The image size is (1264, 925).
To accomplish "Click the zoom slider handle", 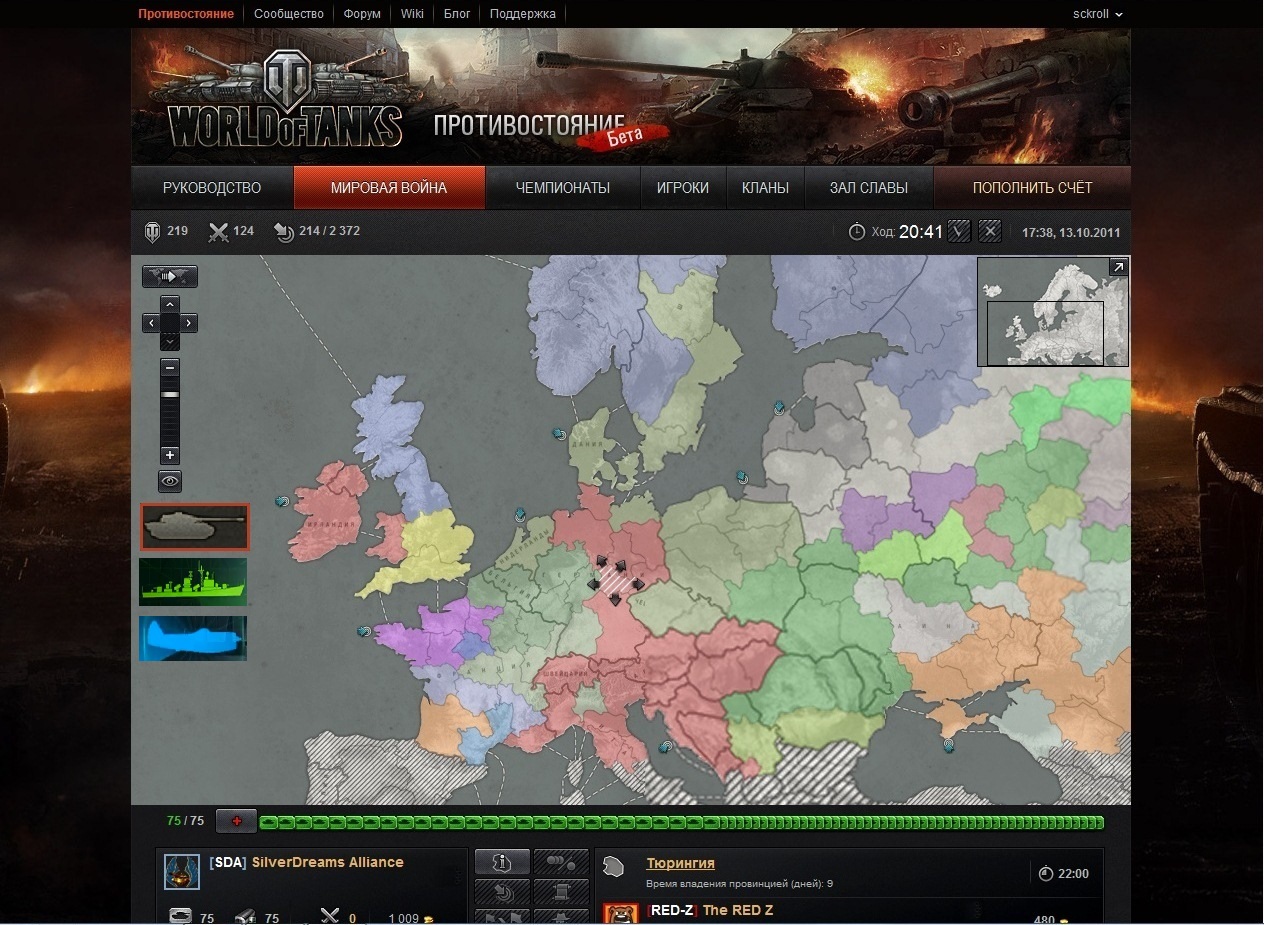I will 170,395.
